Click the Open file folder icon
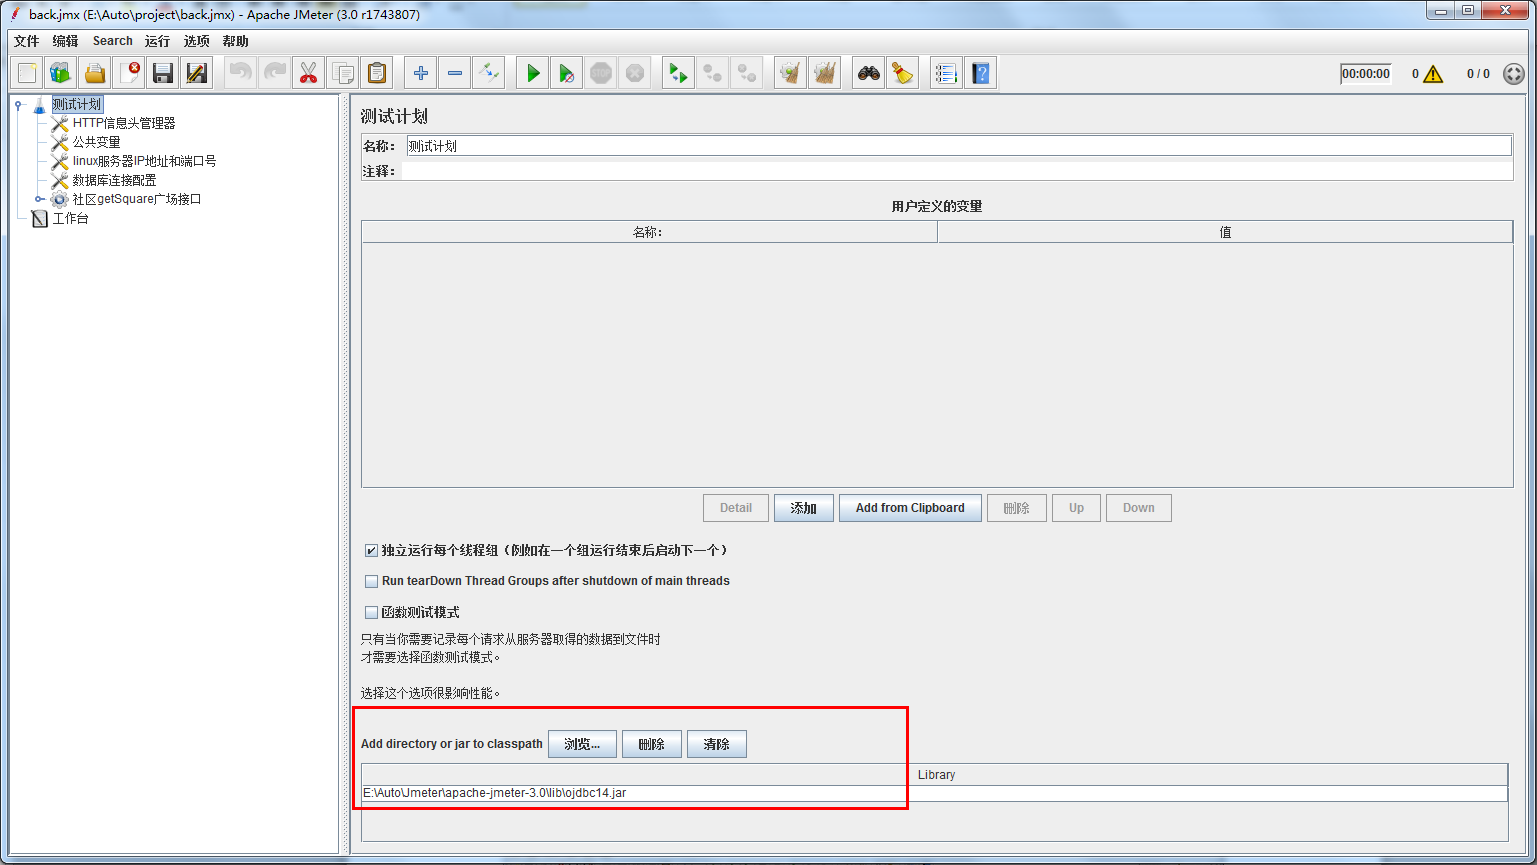The height and width of the screenshot is (865, 1537). pyautogui.click(x=95, y=73)
